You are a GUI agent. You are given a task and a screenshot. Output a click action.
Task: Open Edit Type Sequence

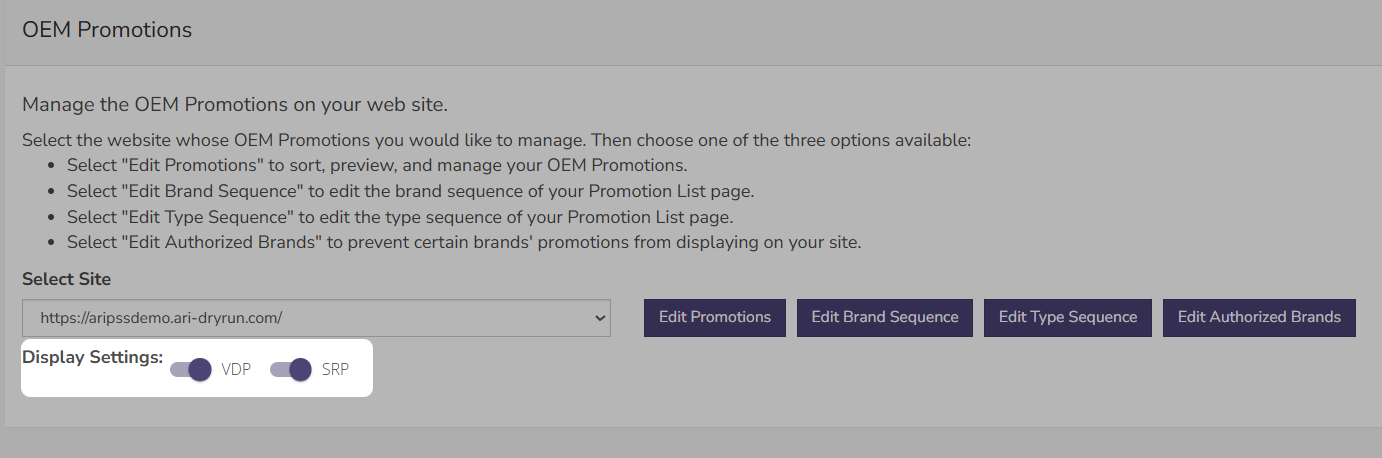(1068, 317)
